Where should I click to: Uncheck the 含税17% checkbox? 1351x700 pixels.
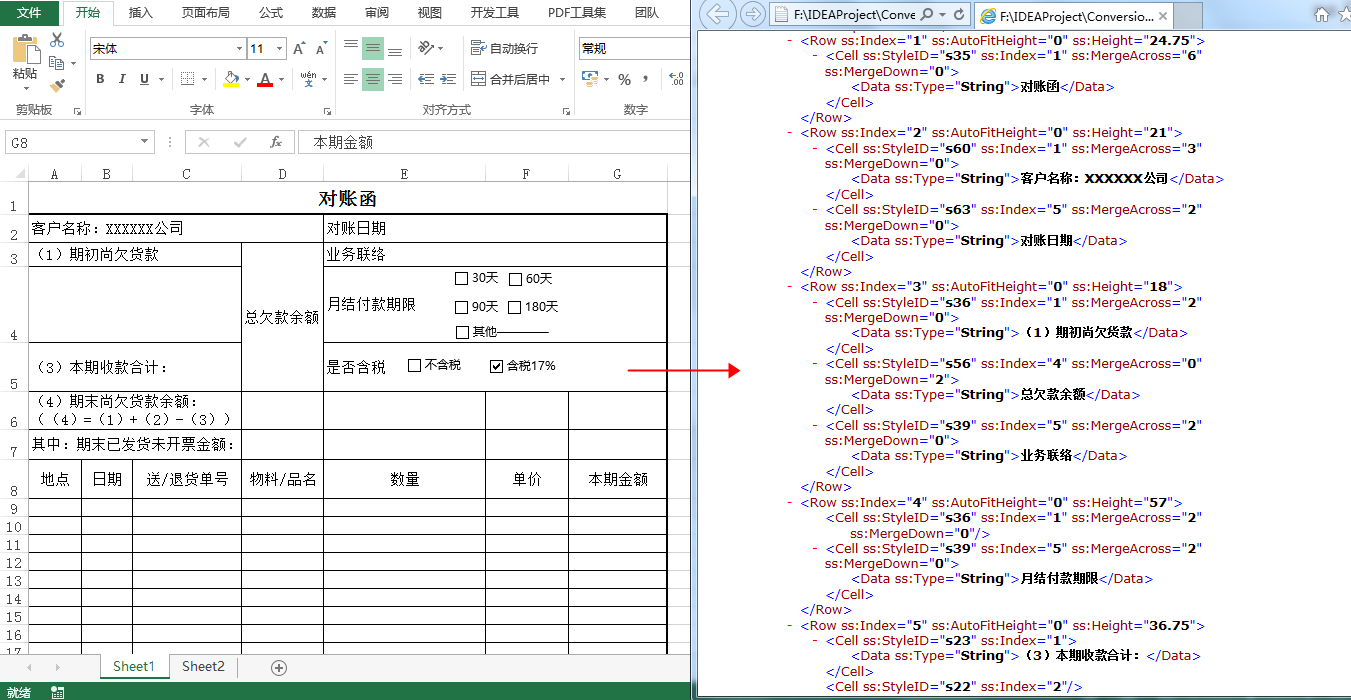[x=496, y=365]
